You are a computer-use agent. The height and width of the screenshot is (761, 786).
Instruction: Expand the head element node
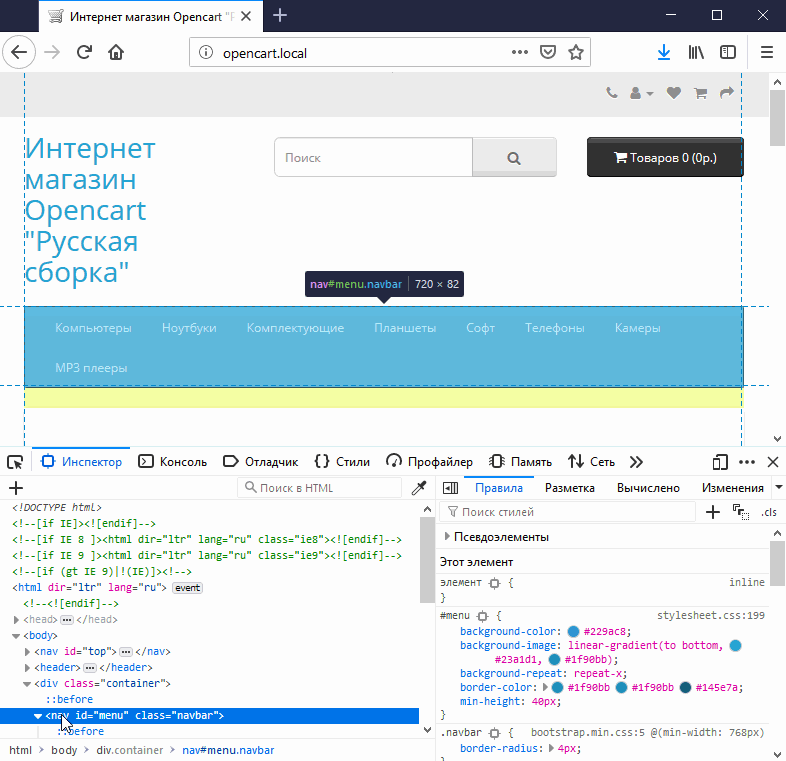(x=16, y=620)
